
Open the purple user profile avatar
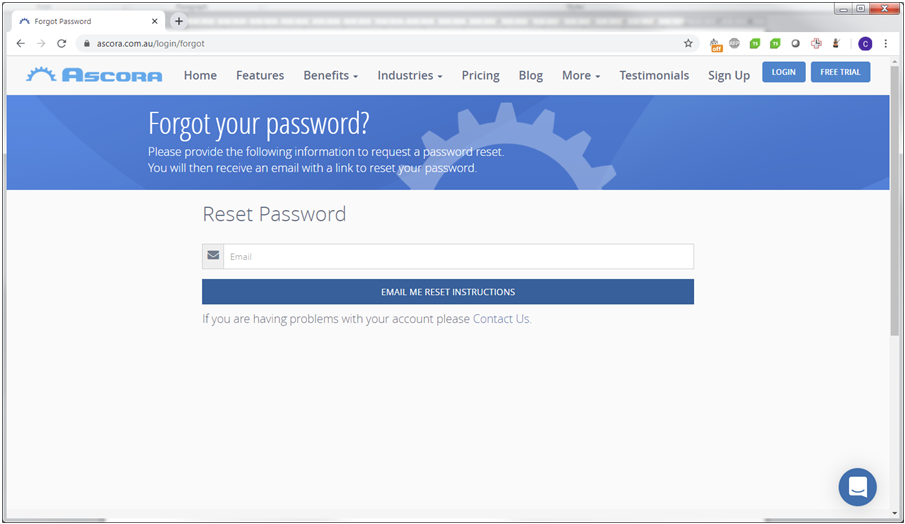(865, 44)
